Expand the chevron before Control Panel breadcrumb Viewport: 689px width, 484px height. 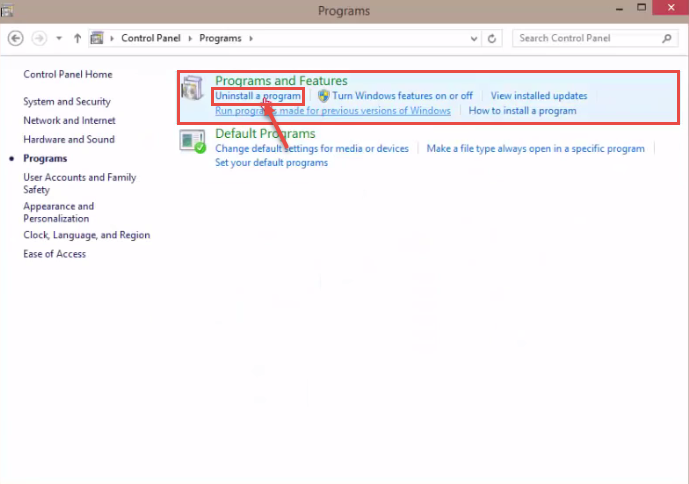(x=112, y=38)
